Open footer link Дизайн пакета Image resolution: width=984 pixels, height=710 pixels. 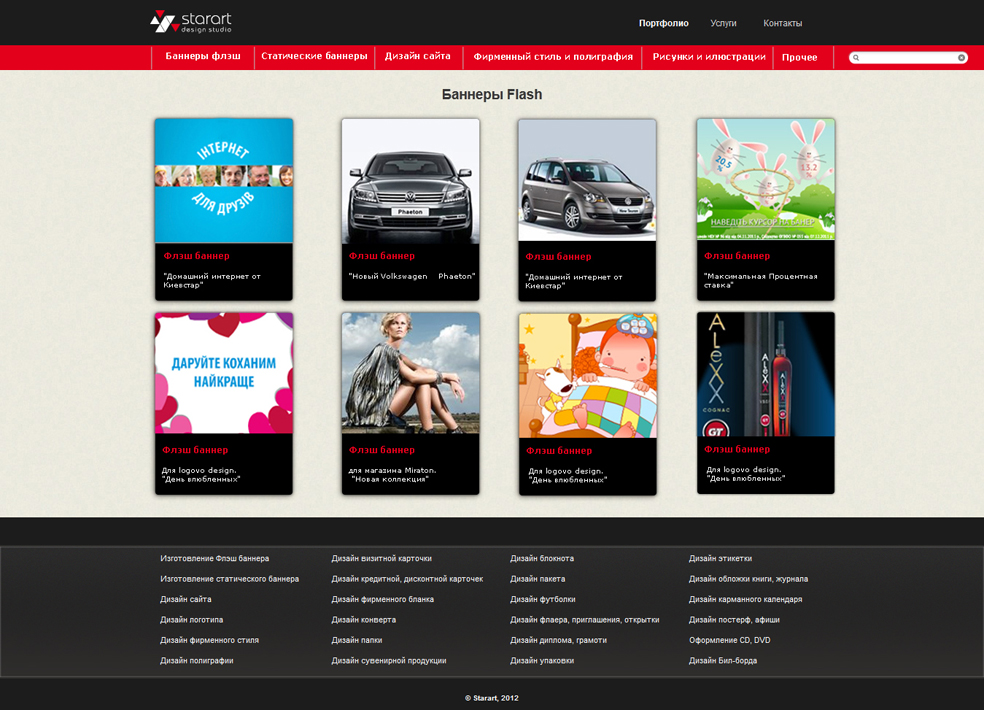(x=538, y=579)
